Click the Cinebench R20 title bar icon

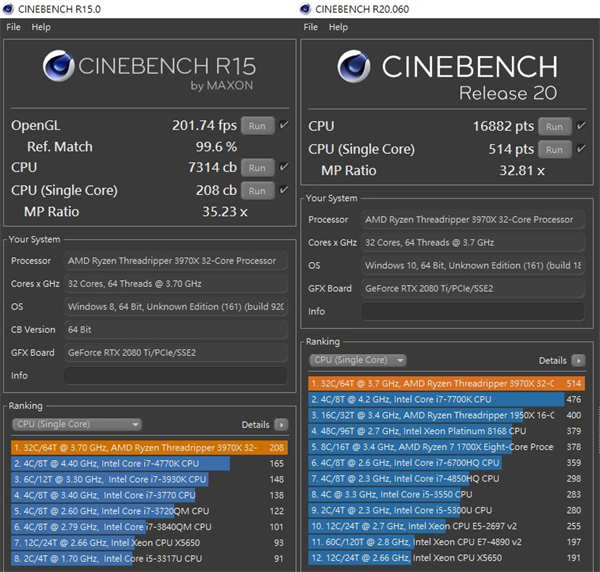pyautogui.click(x=305, y=9)
